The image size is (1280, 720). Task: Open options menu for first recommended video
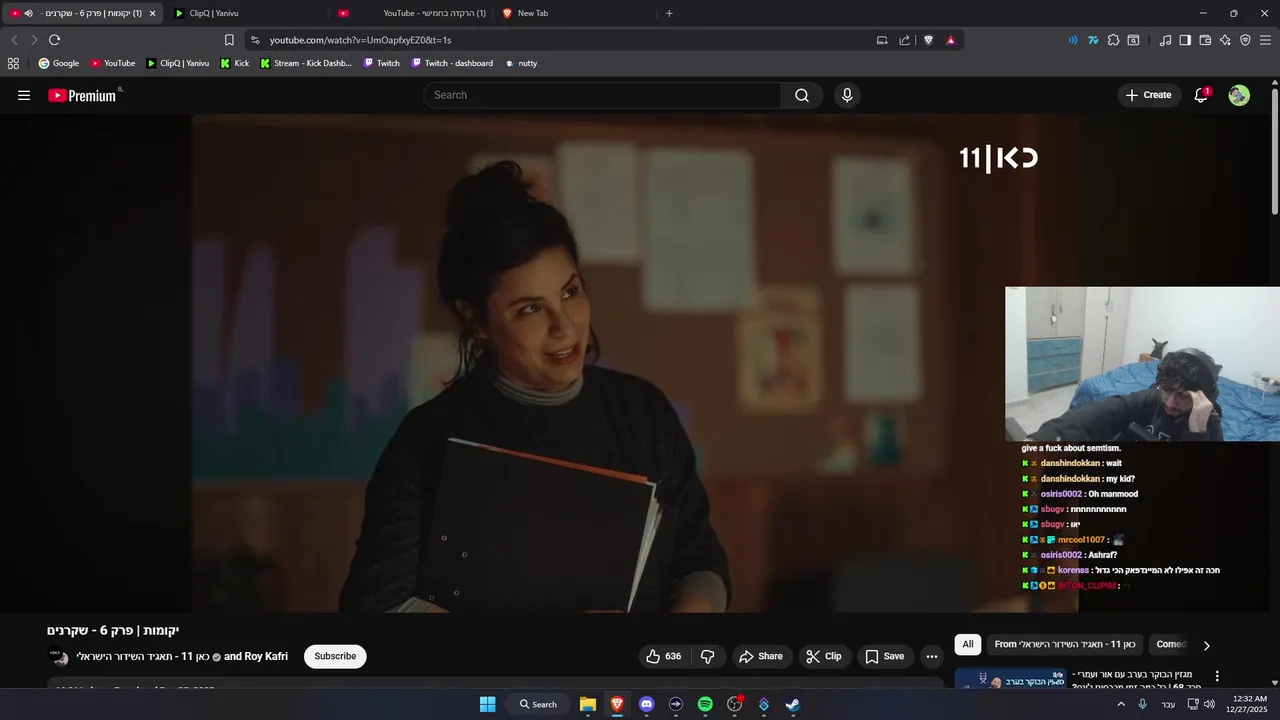coord(1217,676)
